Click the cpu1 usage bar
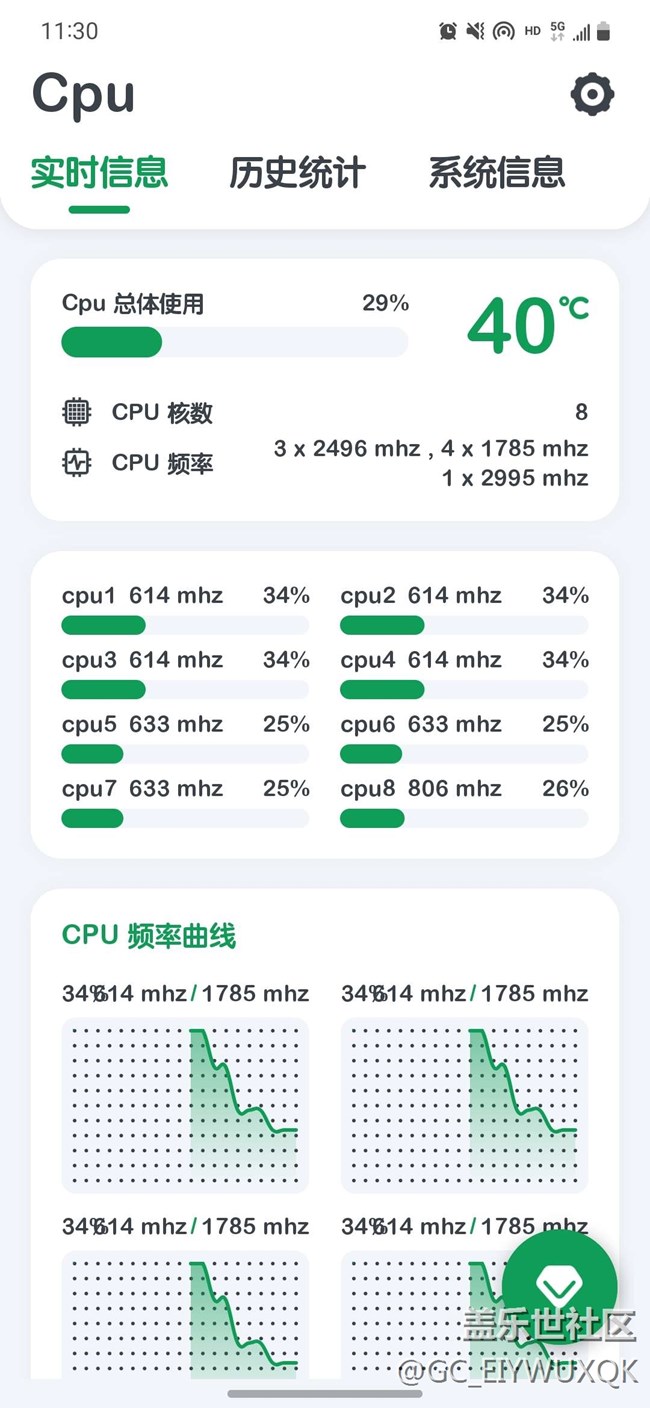 (185, 626)
